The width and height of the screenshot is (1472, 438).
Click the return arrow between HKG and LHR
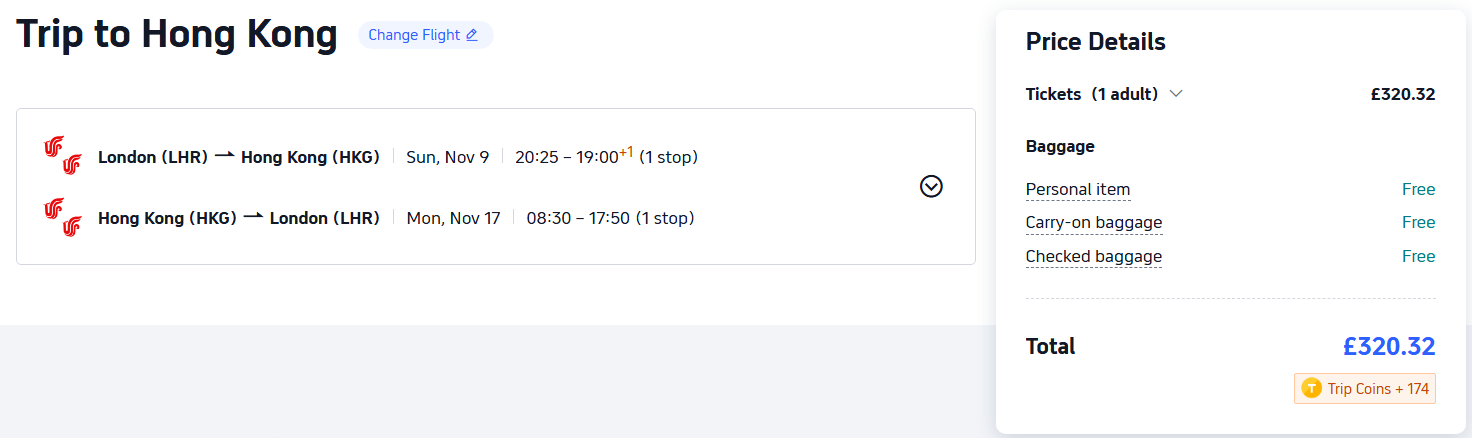pos(253,217)
